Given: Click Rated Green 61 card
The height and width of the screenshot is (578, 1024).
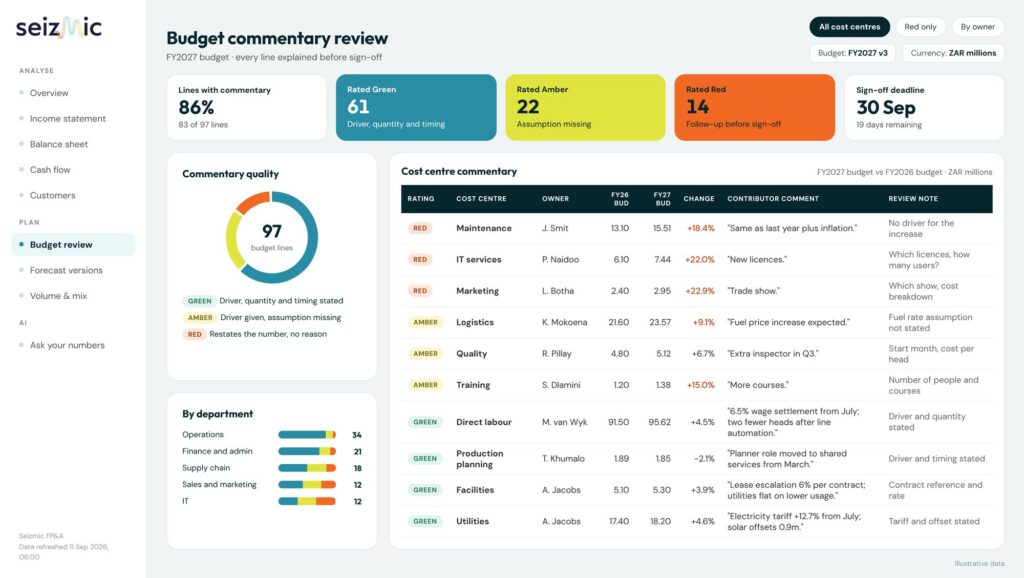Looking at the screenshot, I should click(x=416, y=107).
